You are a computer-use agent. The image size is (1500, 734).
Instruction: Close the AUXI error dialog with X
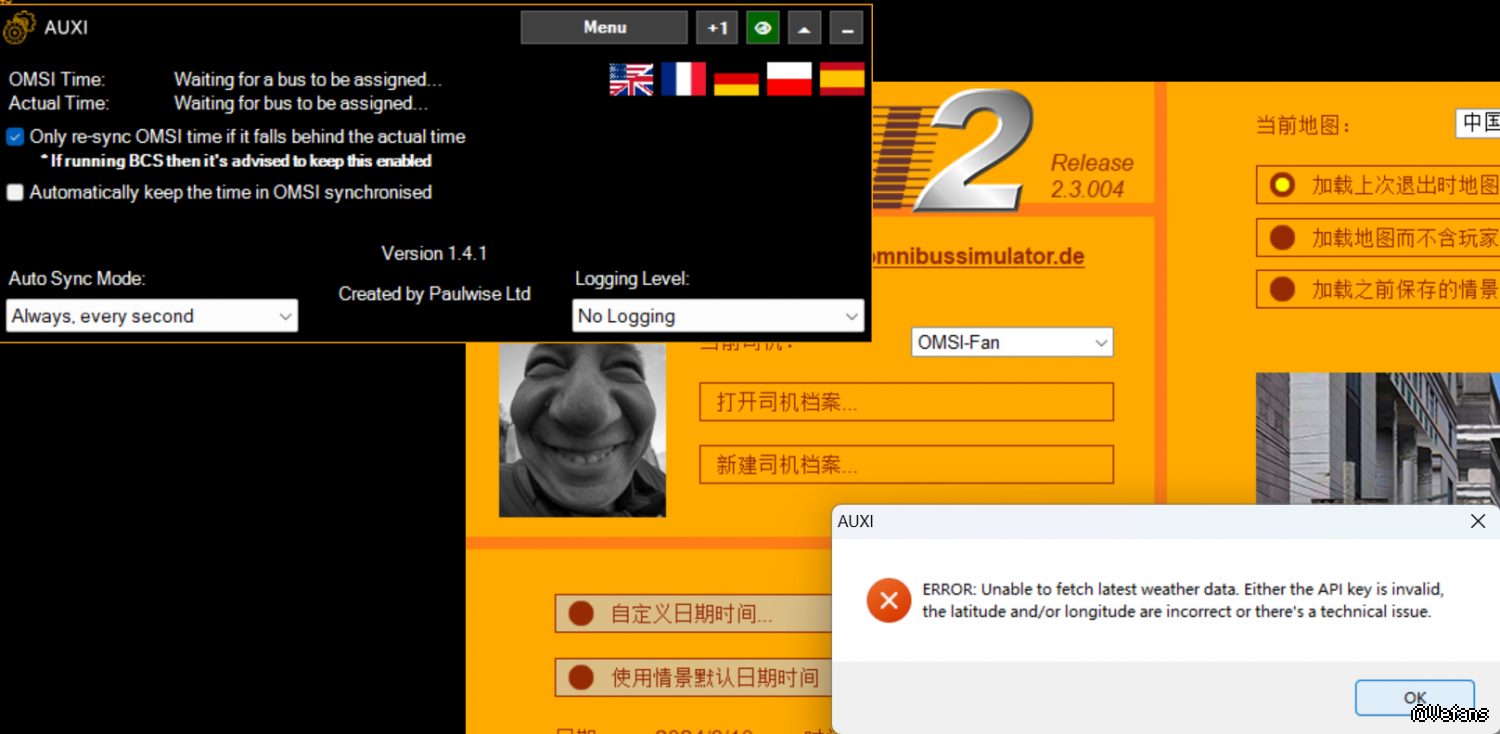tap(1477, 521)
